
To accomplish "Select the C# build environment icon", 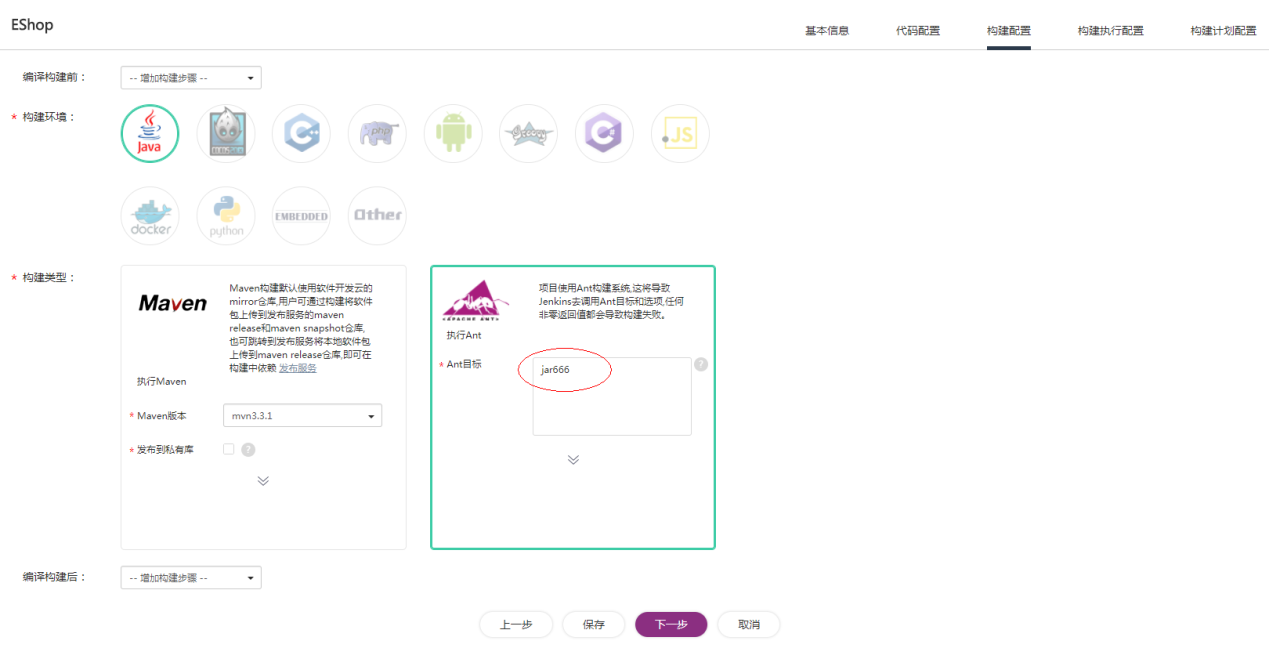I will point(604,134).
